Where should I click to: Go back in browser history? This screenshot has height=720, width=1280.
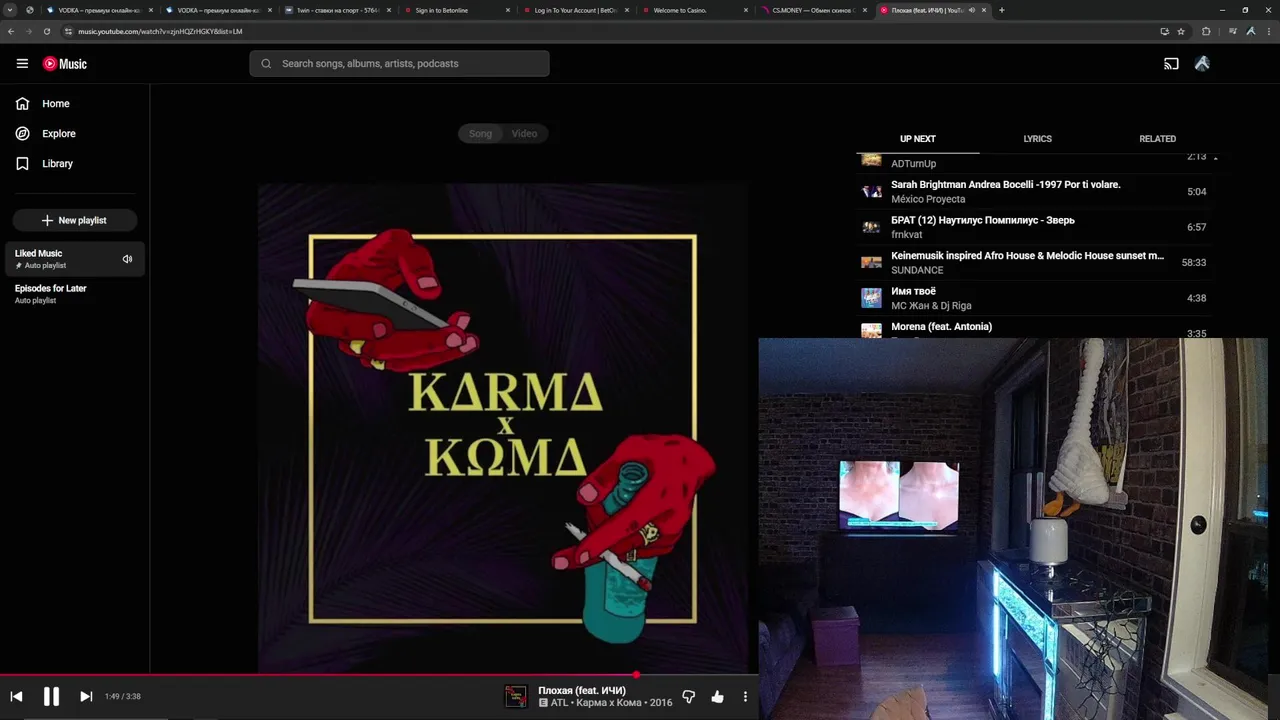coord(11,31)
